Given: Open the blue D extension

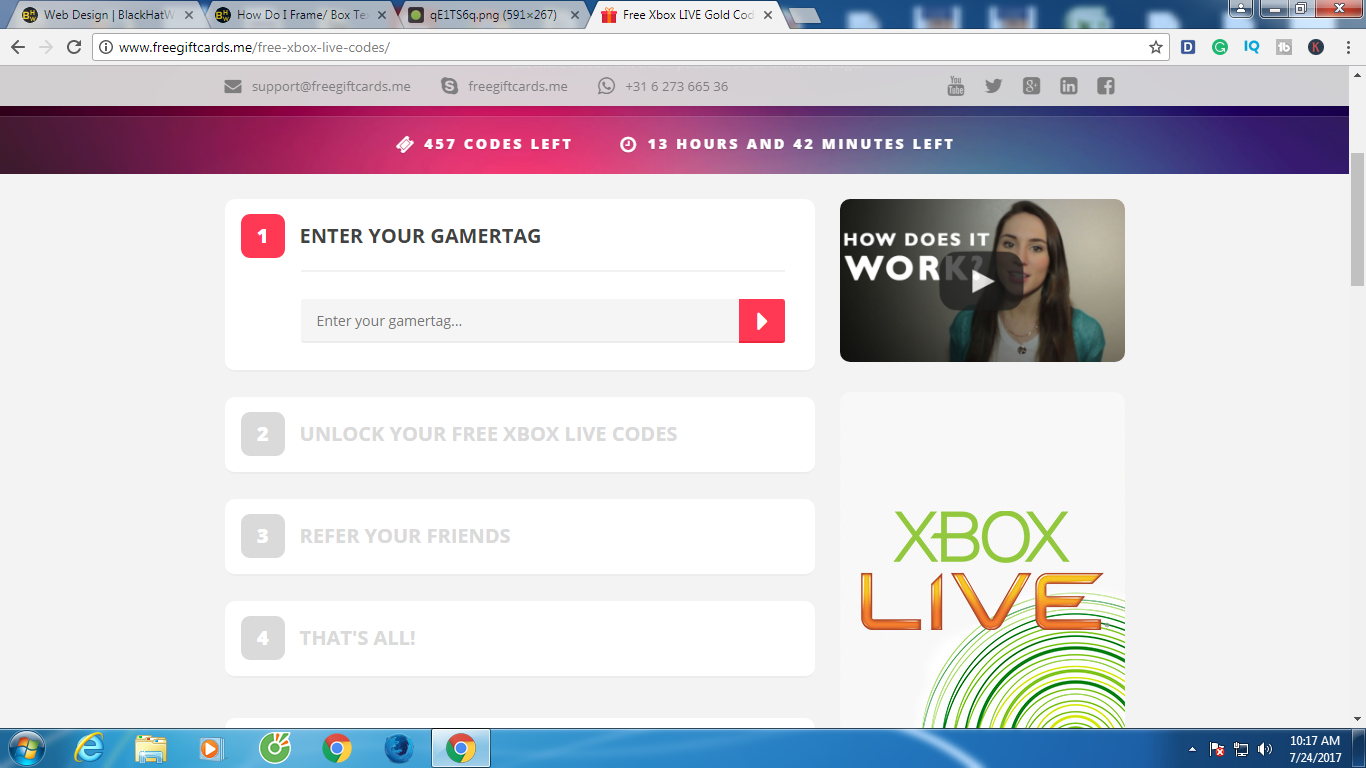Looking at the screenshot, I should (1188, 47).
